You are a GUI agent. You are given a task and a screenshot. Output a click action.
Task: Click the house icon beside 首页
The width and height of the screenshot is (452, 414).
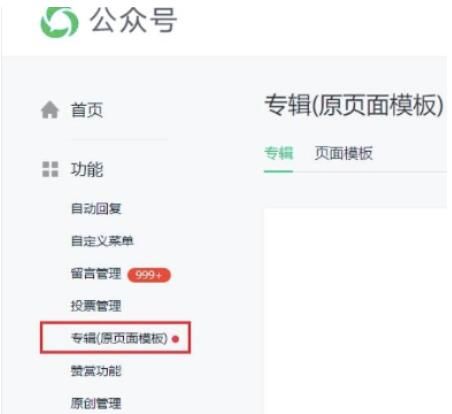[50, 110]
